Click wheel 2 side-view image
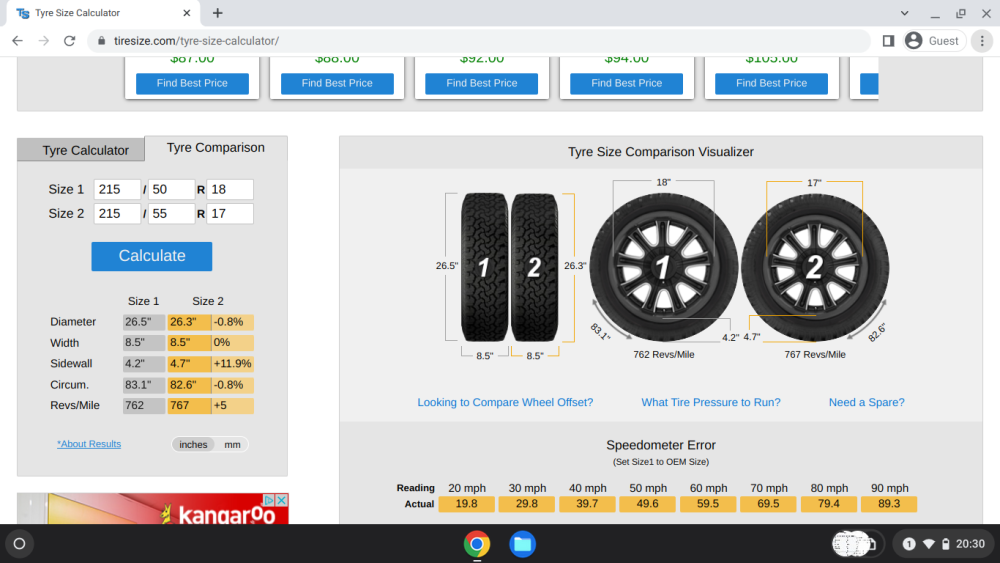 [814, 267]
